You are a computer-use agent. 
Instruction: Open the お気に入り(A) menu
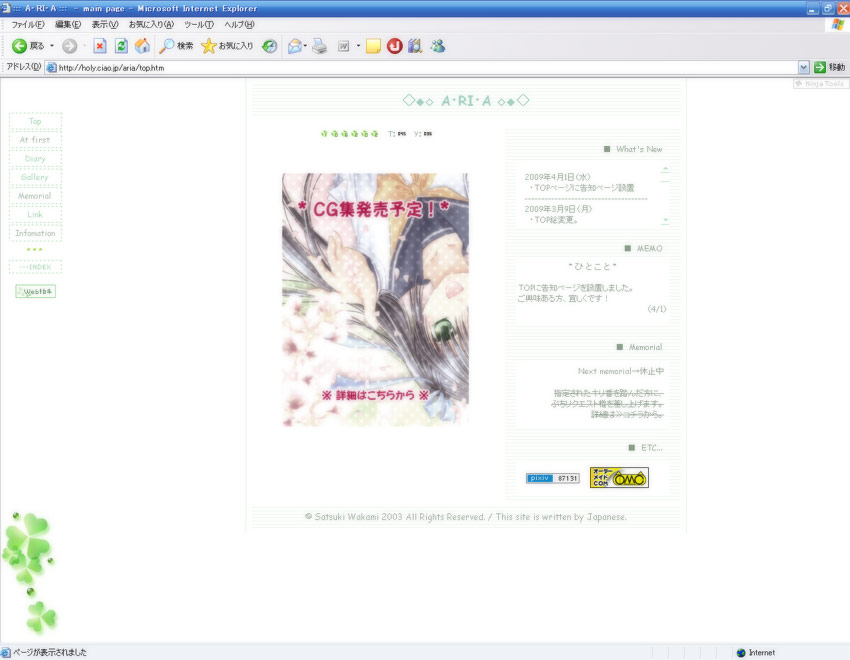click(151, 24)
